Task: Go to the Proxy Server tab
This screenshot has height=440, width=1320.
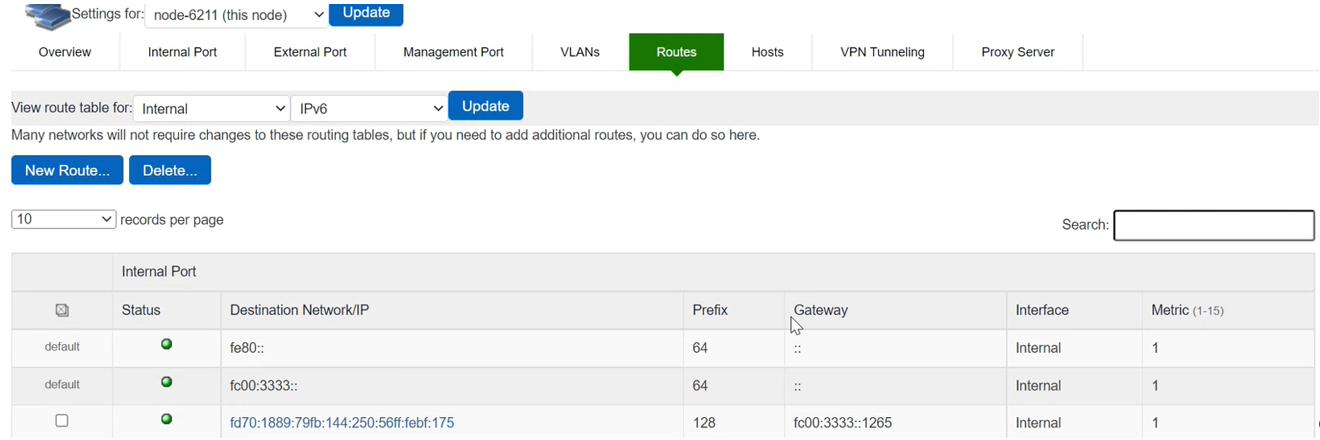Action: pos(1017,52)
